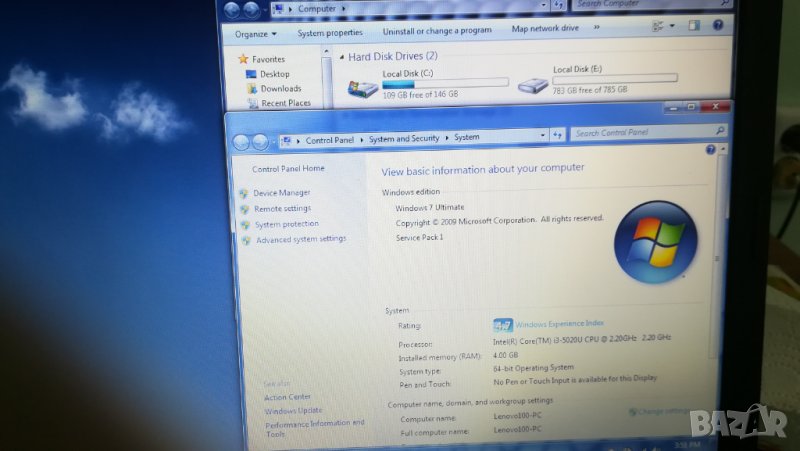Open Local Disk (E:) drive icon
The height and width of the screenshot is (451, 800).
coord(532,86)
